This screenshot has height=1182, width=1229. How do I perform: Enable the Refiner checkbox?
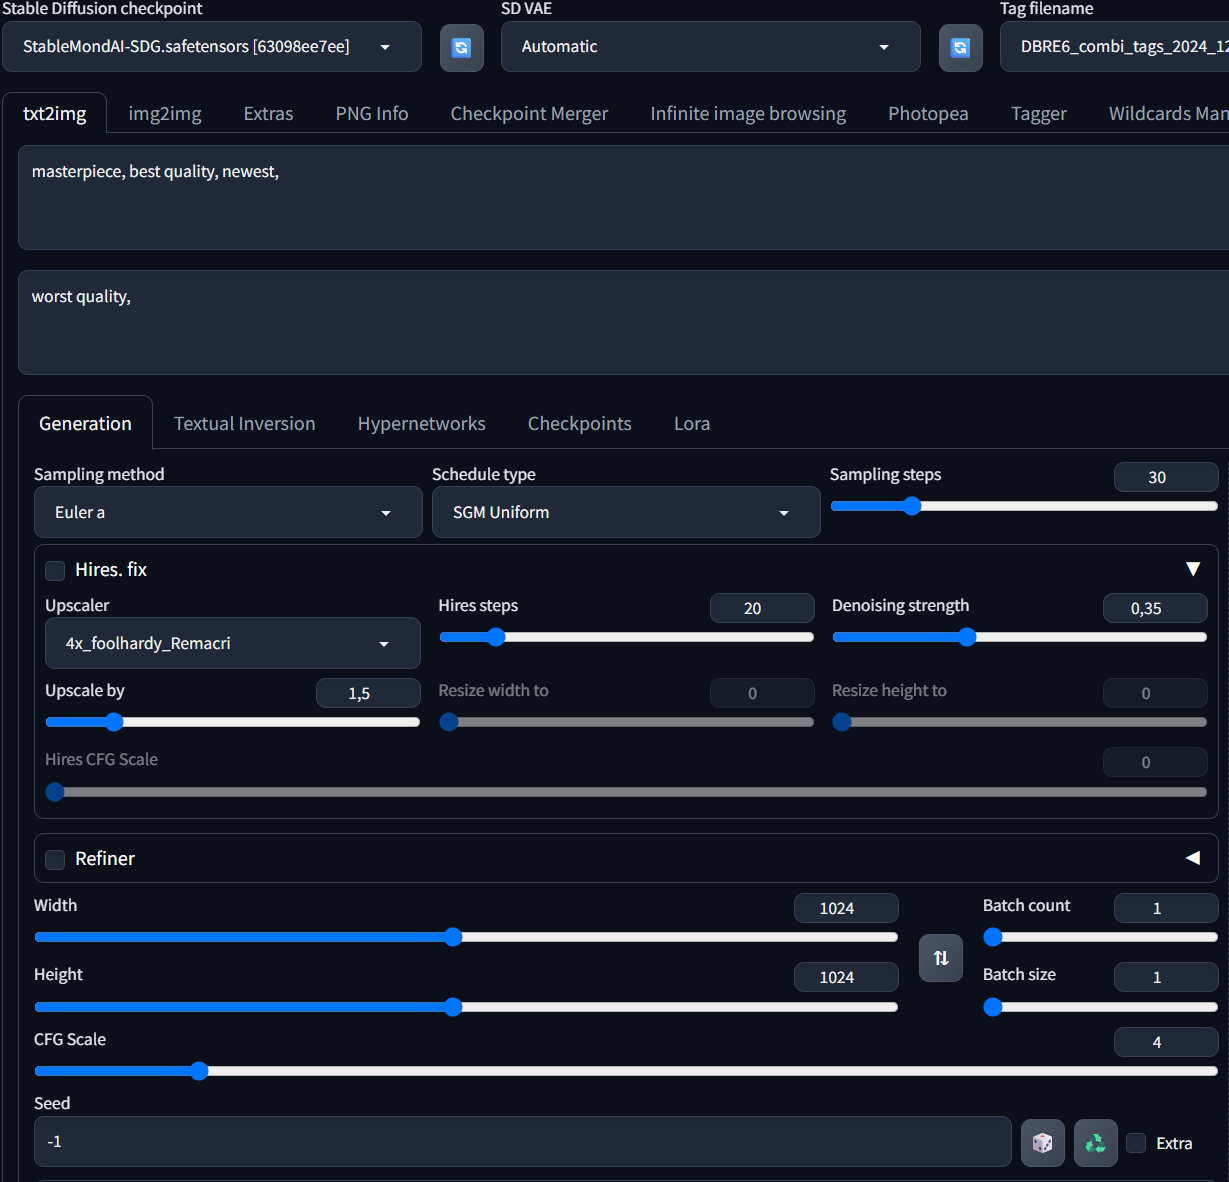[x=55, y=859]
